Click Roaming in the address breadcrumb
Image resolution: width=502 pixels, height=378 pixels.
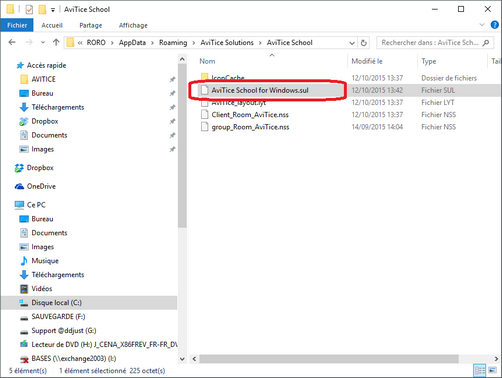click(x=173, y=43)
